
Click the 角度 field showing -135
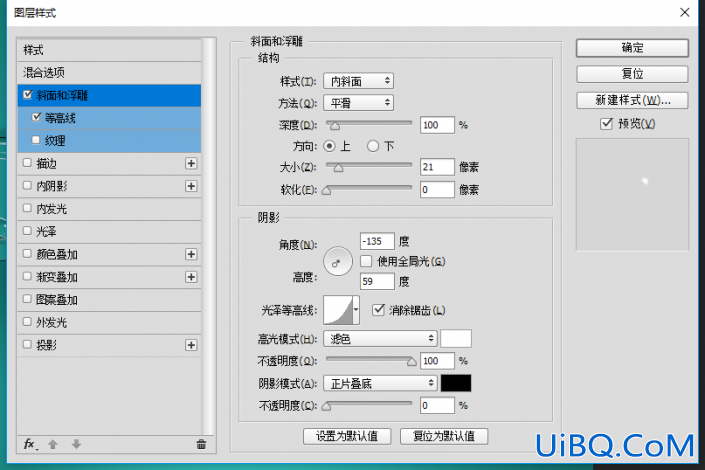coord(377,241)
